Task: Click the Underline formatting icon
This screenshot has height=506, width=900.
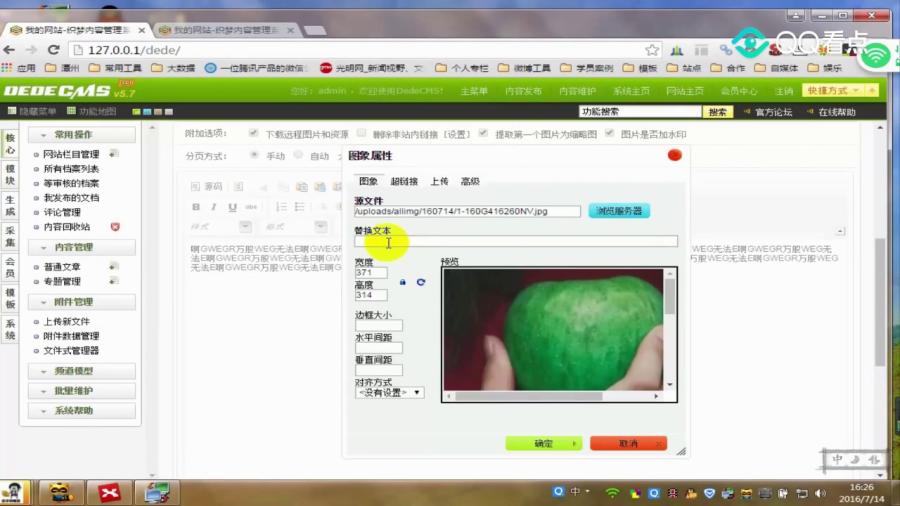Action: coord(232,207)
